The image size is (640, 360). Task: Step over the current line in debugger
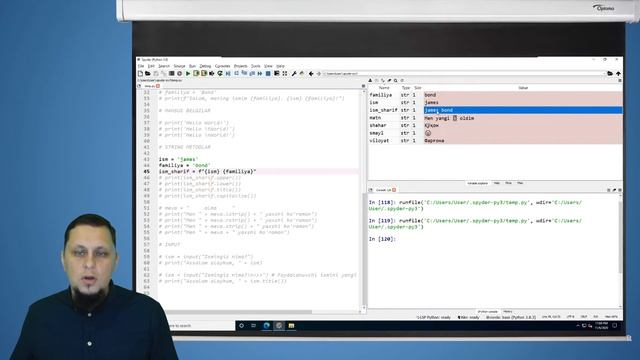click(x=236, y=73)
